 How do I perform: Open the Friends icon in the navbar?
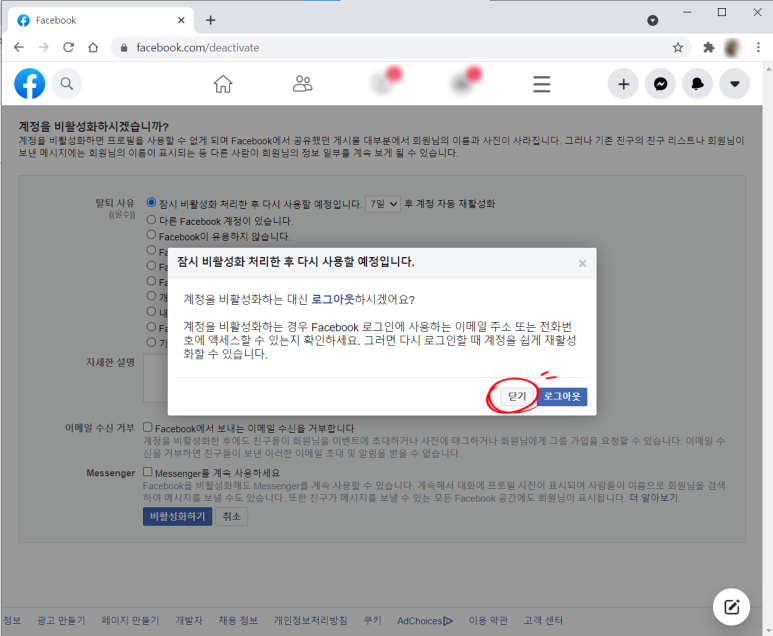click(x=303, y=84)
